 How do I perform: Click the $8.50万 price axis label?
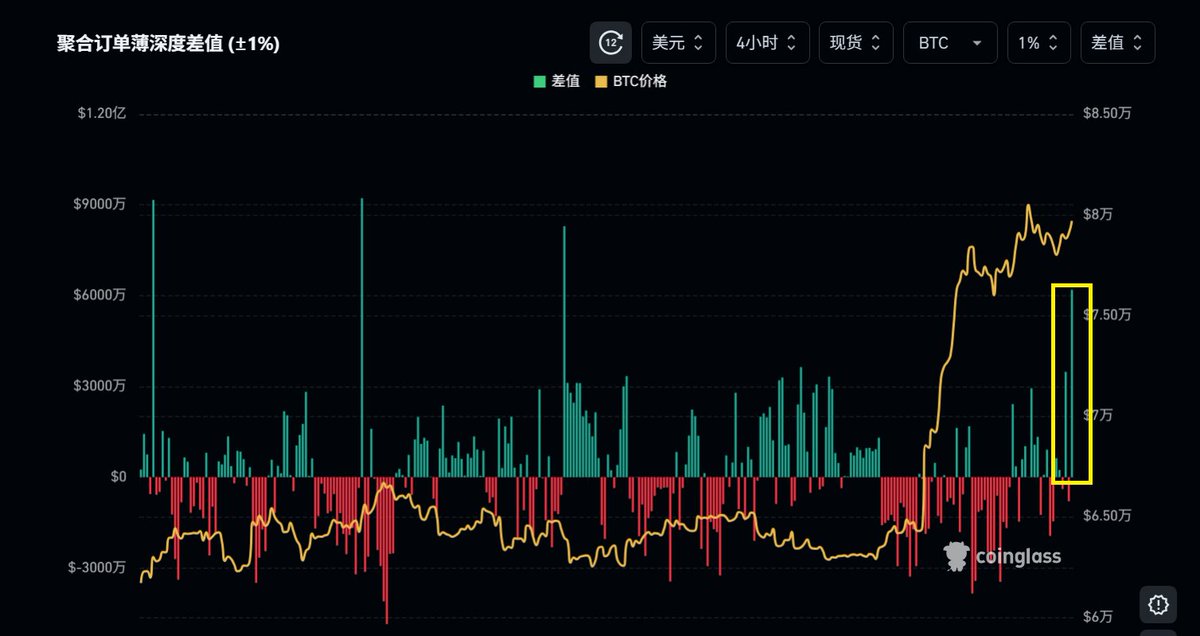[1108, 114]
